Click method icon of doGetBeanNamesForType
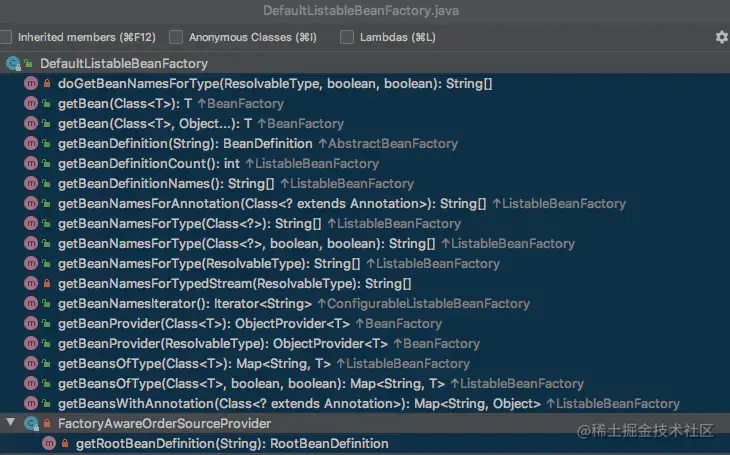730x455 pixels. tap(31, 83)
